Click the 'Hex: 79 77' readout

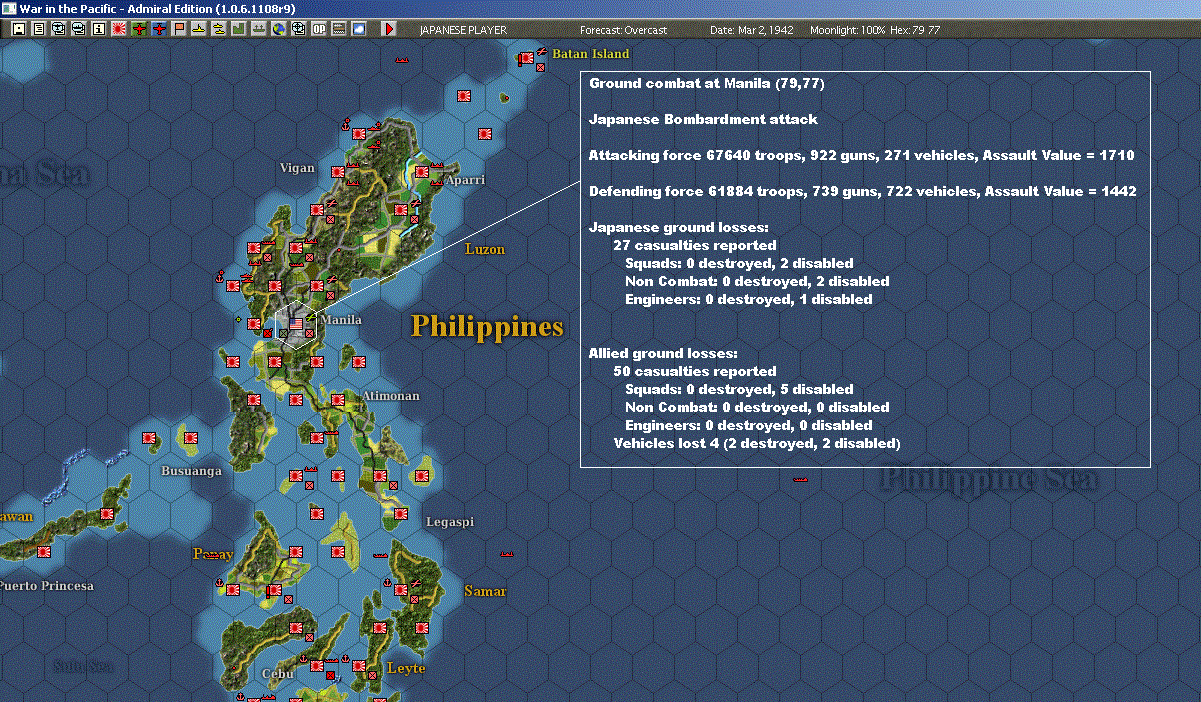915,30
